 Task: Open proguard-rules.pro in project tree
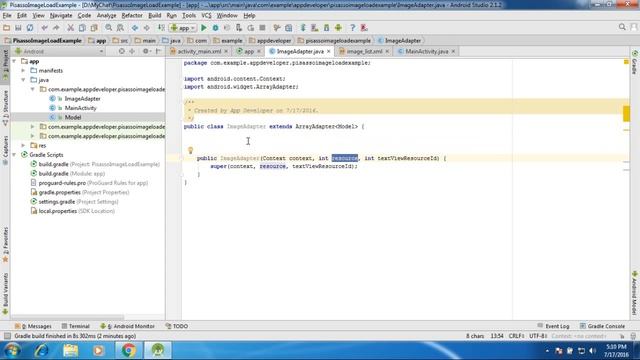62,183
